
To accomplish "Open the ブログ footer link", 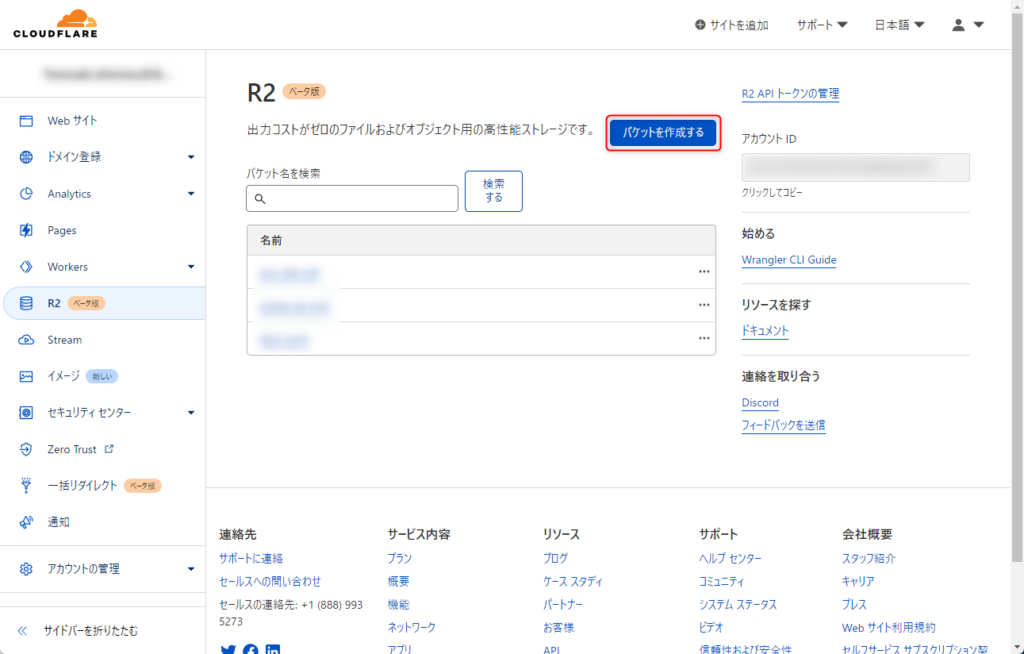I will (x=555, y=559).
